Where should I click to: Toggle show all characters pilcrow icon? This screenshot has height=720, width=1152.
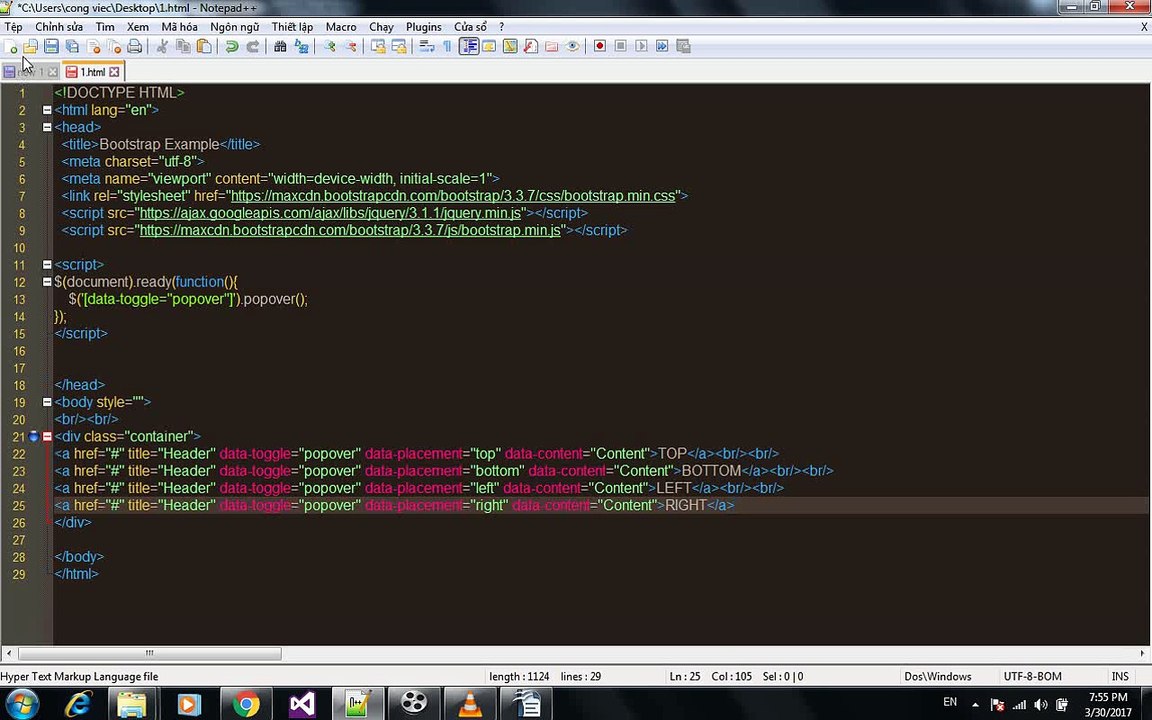coord(447,46)
